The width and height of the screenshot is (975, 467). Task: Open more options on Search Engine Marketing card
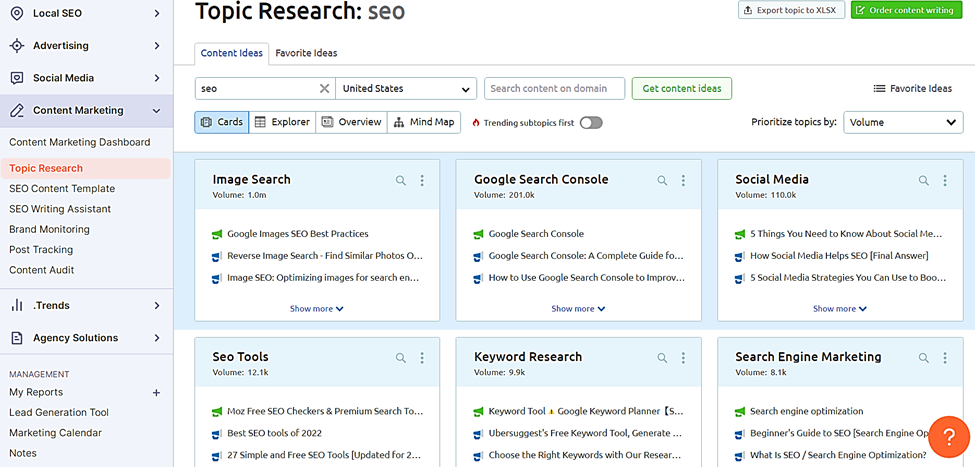point(945,358)
